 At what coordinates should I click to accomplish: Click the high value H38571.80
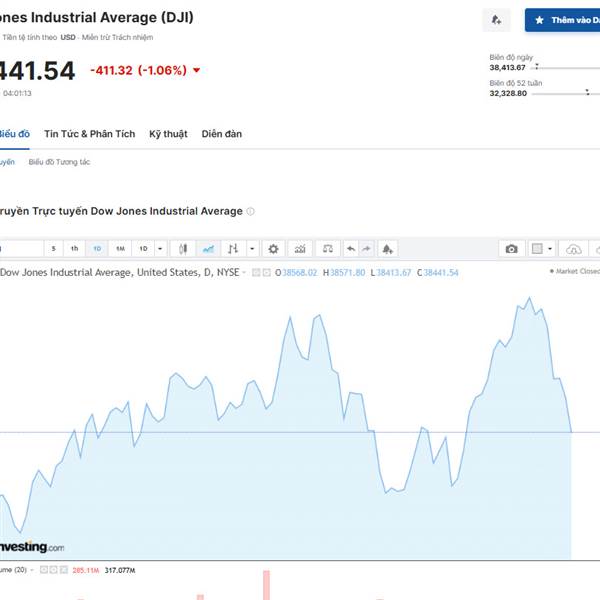pyautogui.click(x=344, y=272)
